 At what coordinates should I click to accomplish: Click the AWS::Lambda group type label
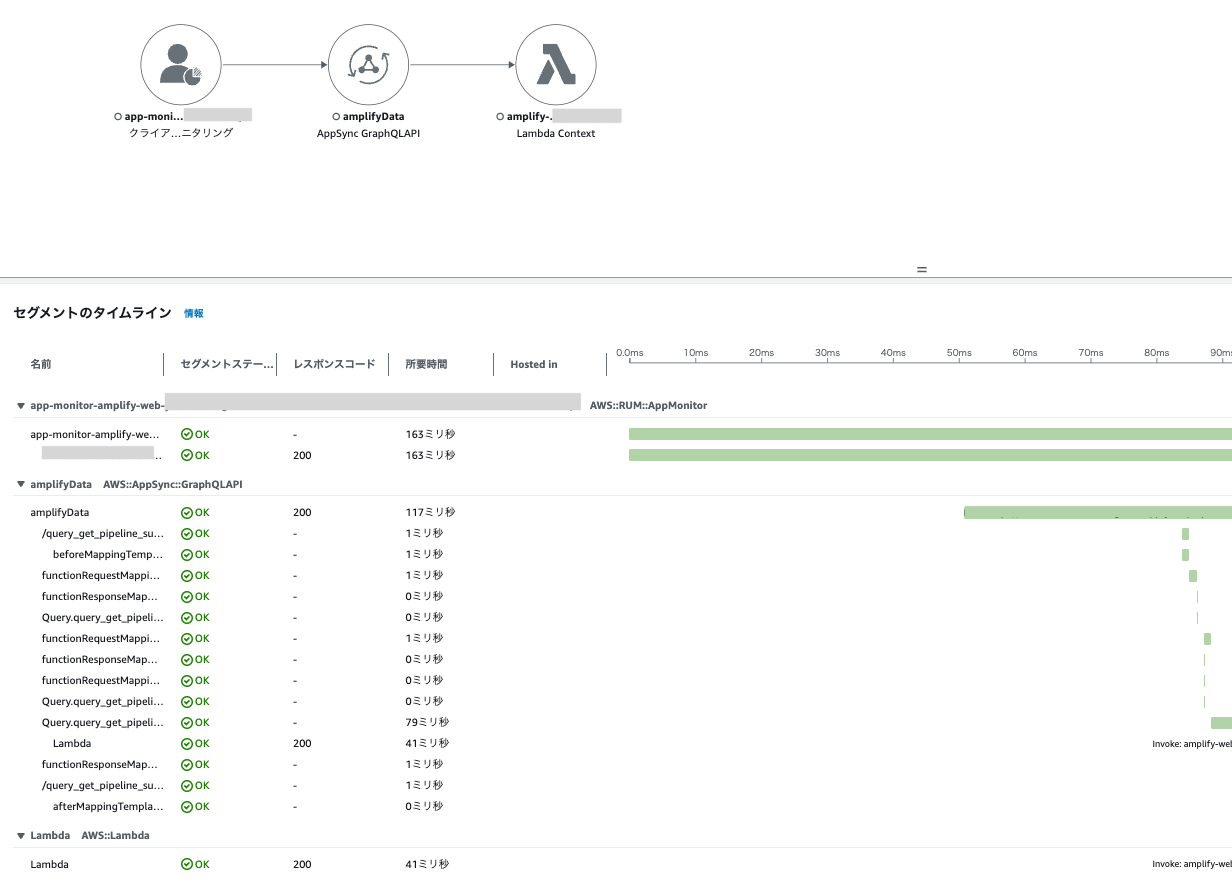tap(115, 835)
